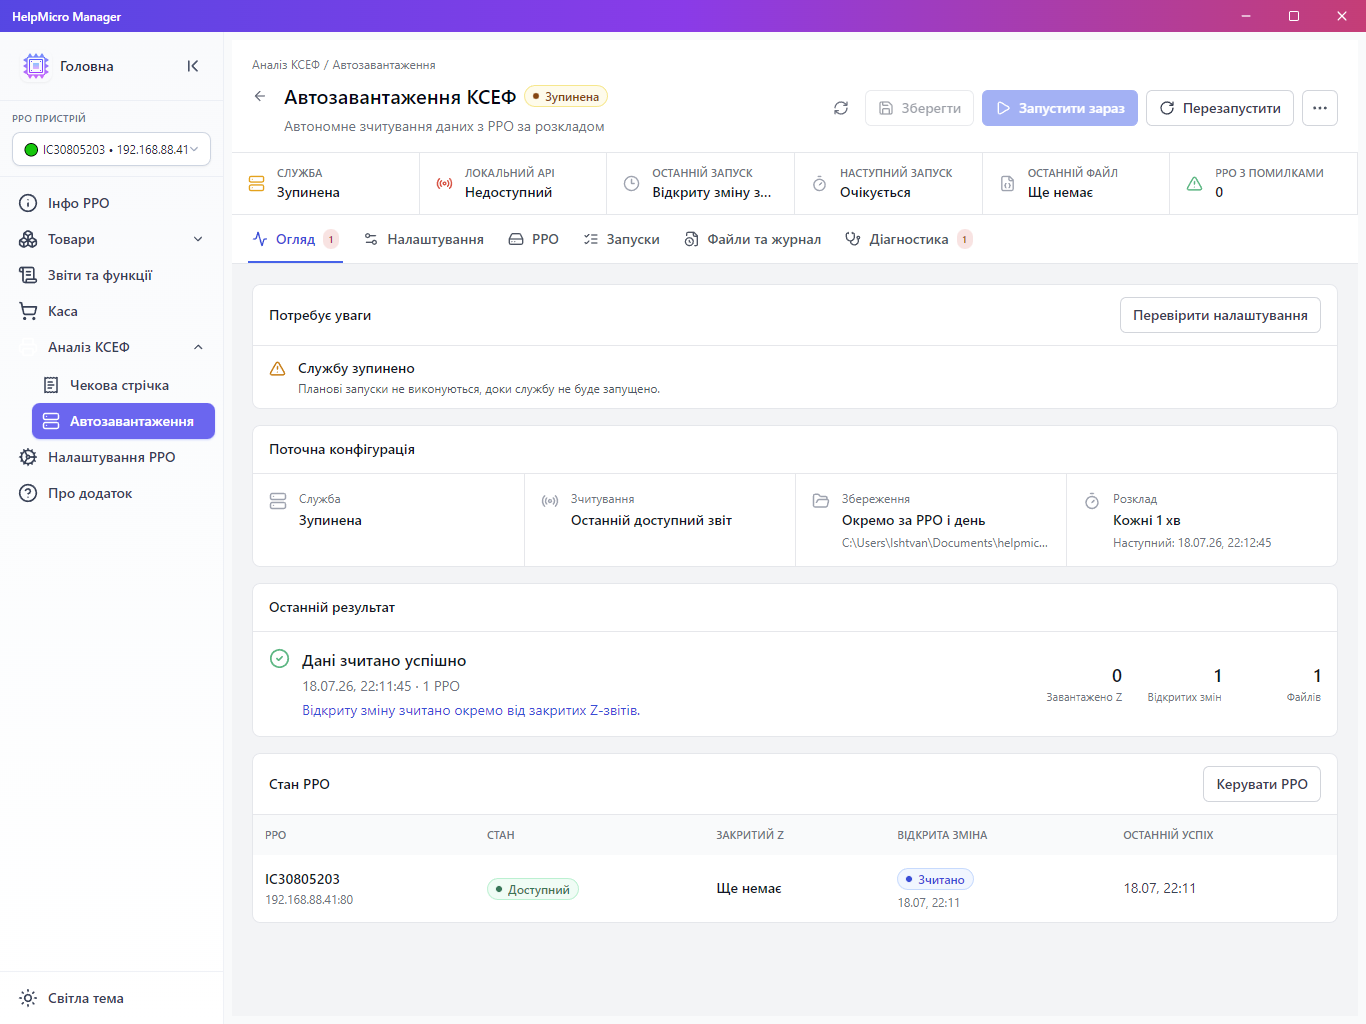Select Автозавантаження in the sidebar
The height and width of the screenshot is (1024, 1366).
pyautogui.click(x=123, y=421)
